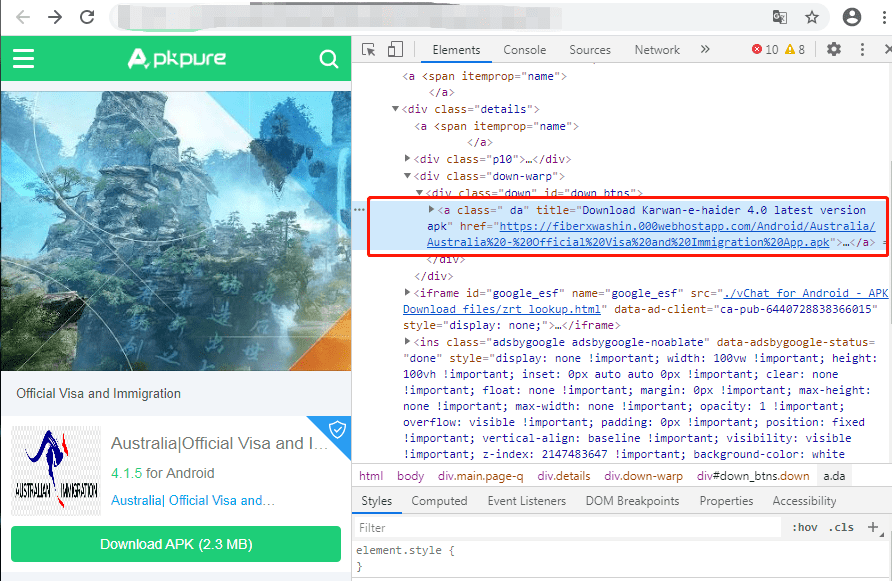Open DevTools settings gear
The height and width of the screenshot is (581, 892).
(834, 50)
